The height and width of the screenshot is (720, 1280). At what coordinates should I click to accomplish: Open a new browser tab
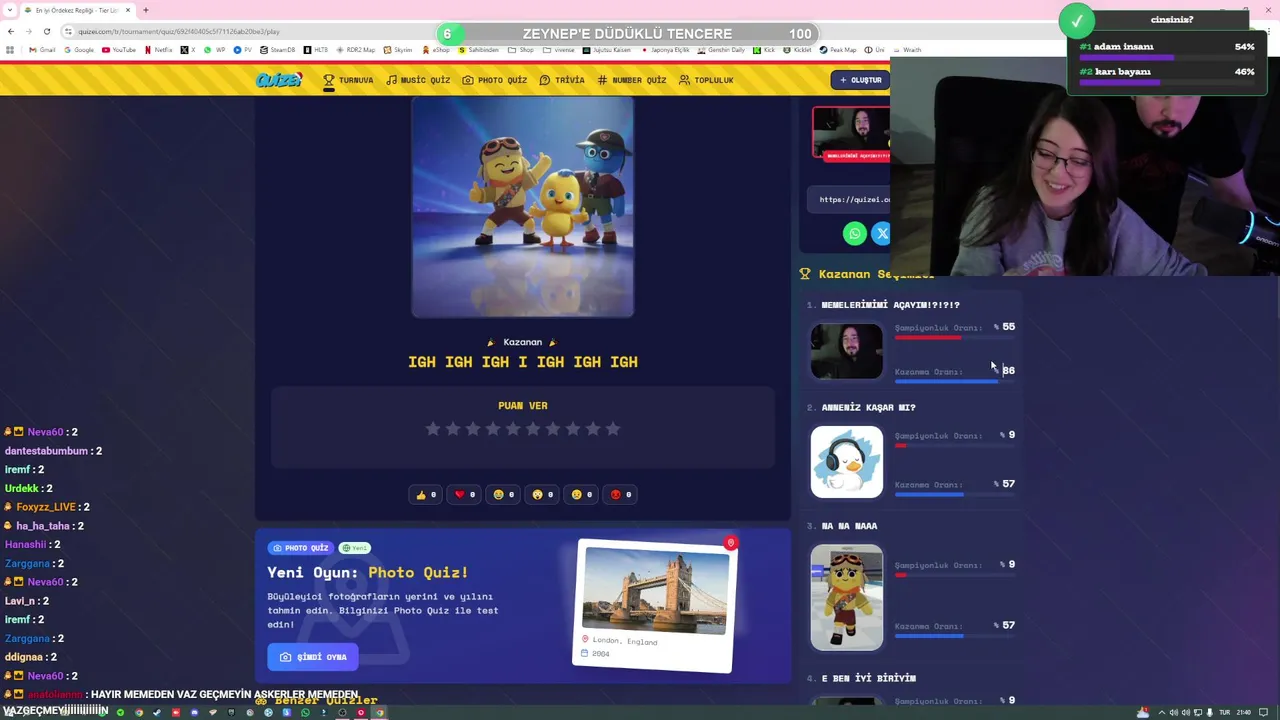point(146,10)
